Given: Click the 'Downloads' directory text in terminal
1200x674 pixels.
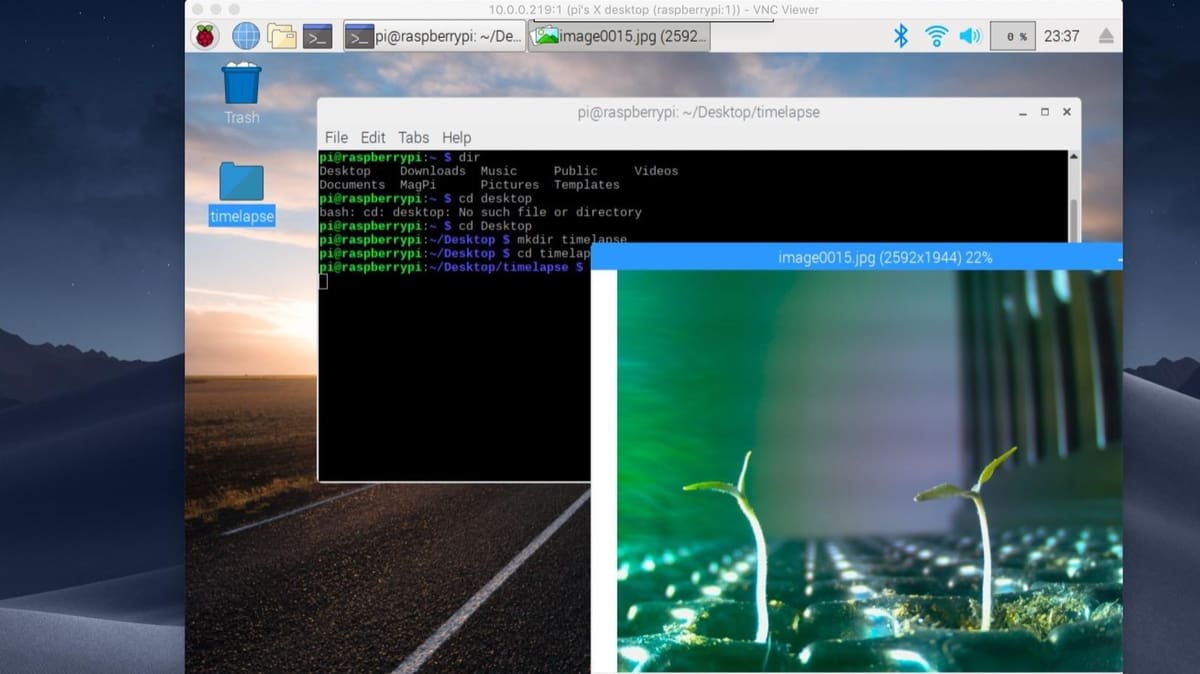Looking at the screenshot, I should pyautogui.click(x=433, y=171).
